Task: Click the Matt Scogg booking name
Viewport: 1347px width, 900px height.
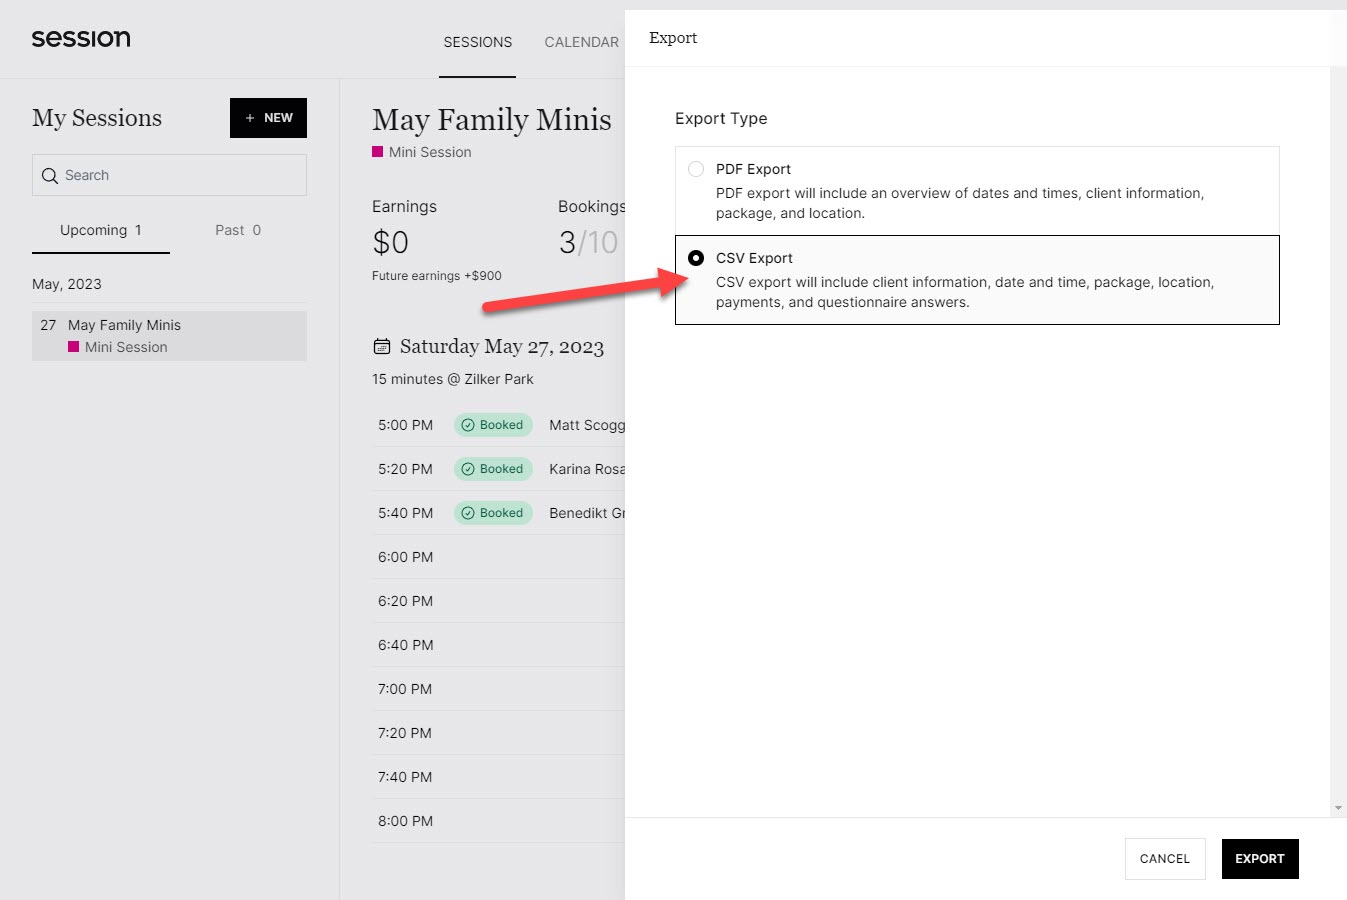Action: [587, 425]
